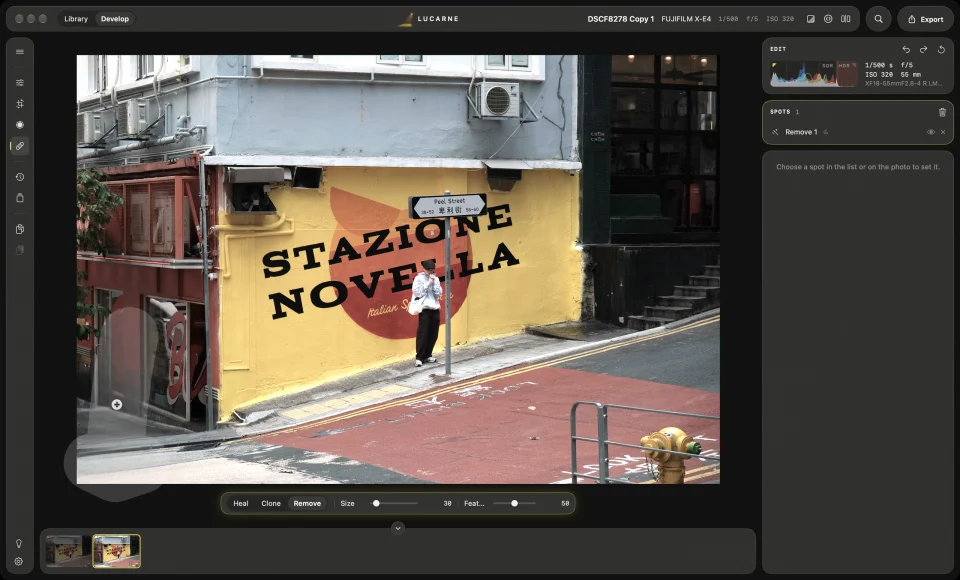Select the highlighted second filmstrip thumbnail
The width and height of the screenshot is (960, 580).
click(x=116, y=551)
